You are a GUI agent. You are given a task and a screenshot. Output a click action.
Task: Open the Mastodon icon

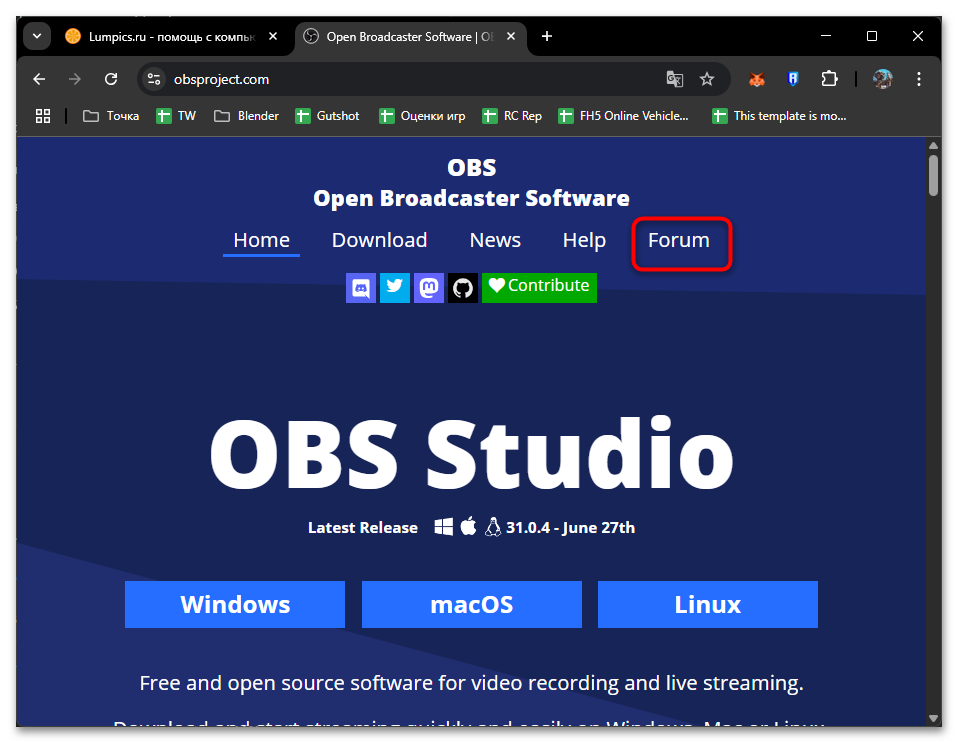point(429,288)
